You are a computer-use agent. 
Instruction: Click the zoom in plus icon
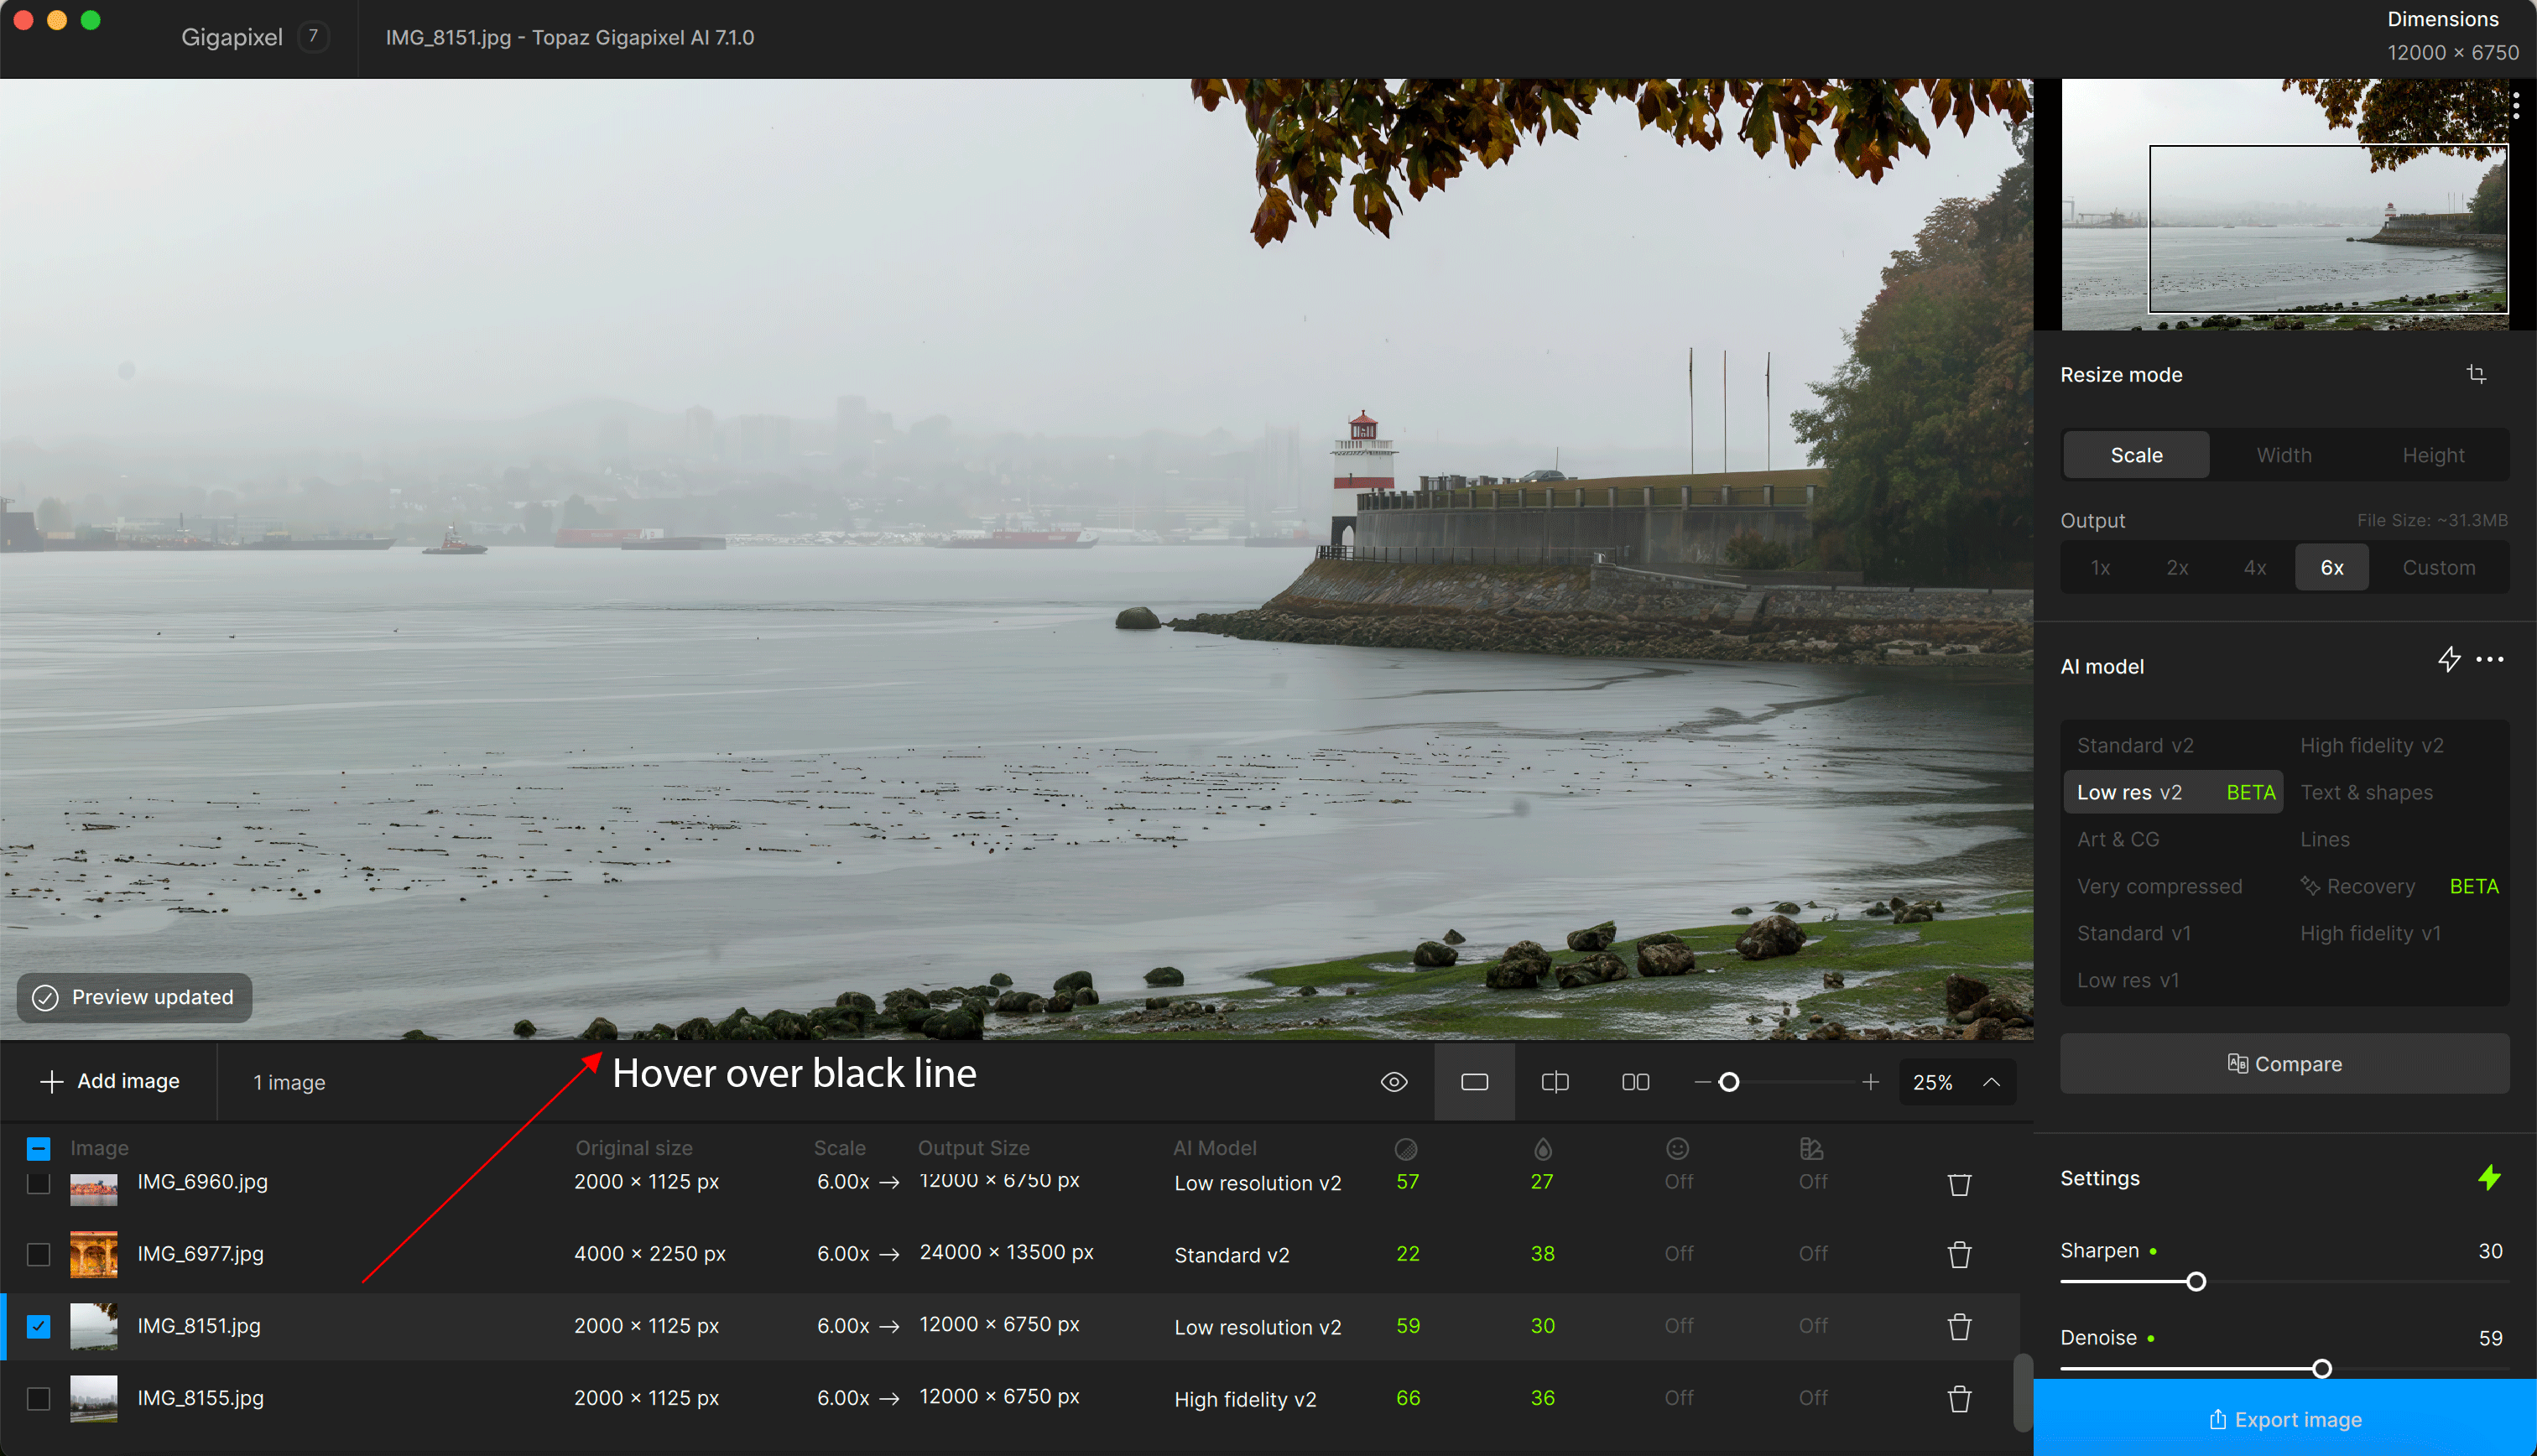pos(1870,1082)
